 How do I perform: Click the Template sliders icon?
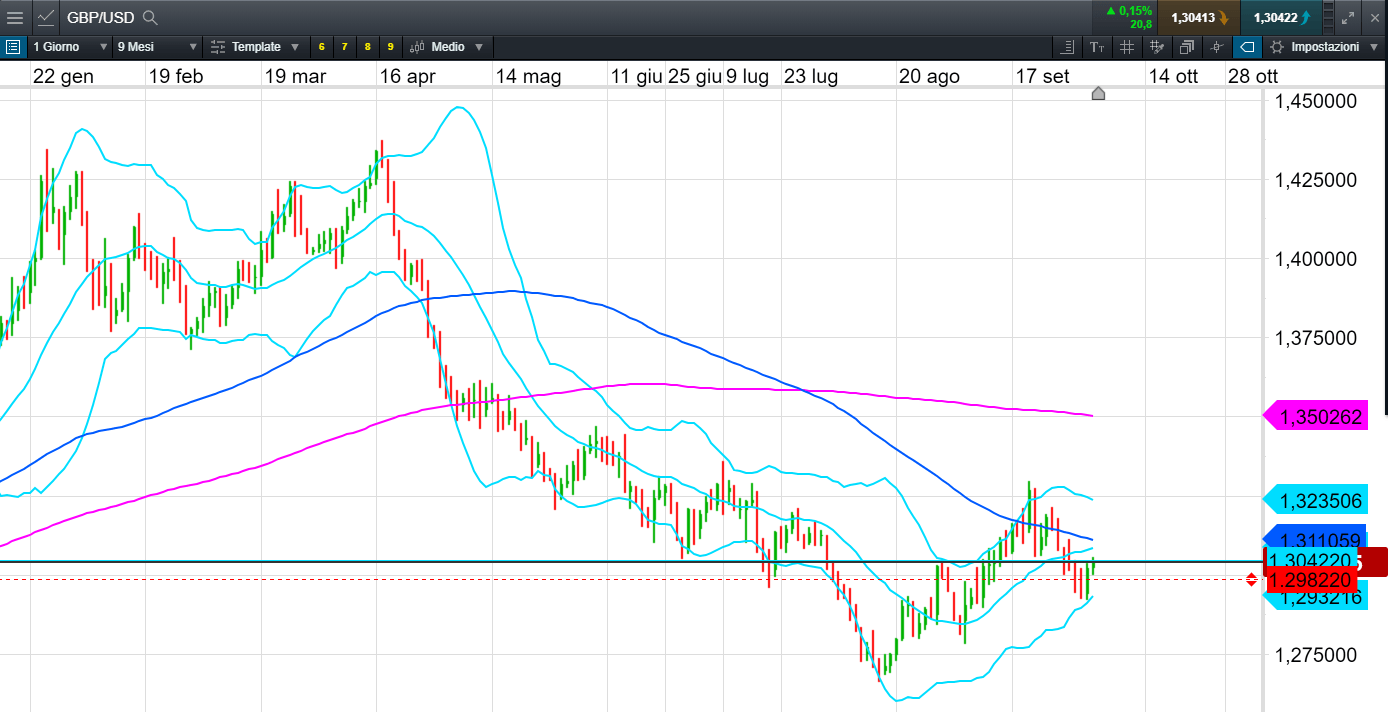(217, 47)
